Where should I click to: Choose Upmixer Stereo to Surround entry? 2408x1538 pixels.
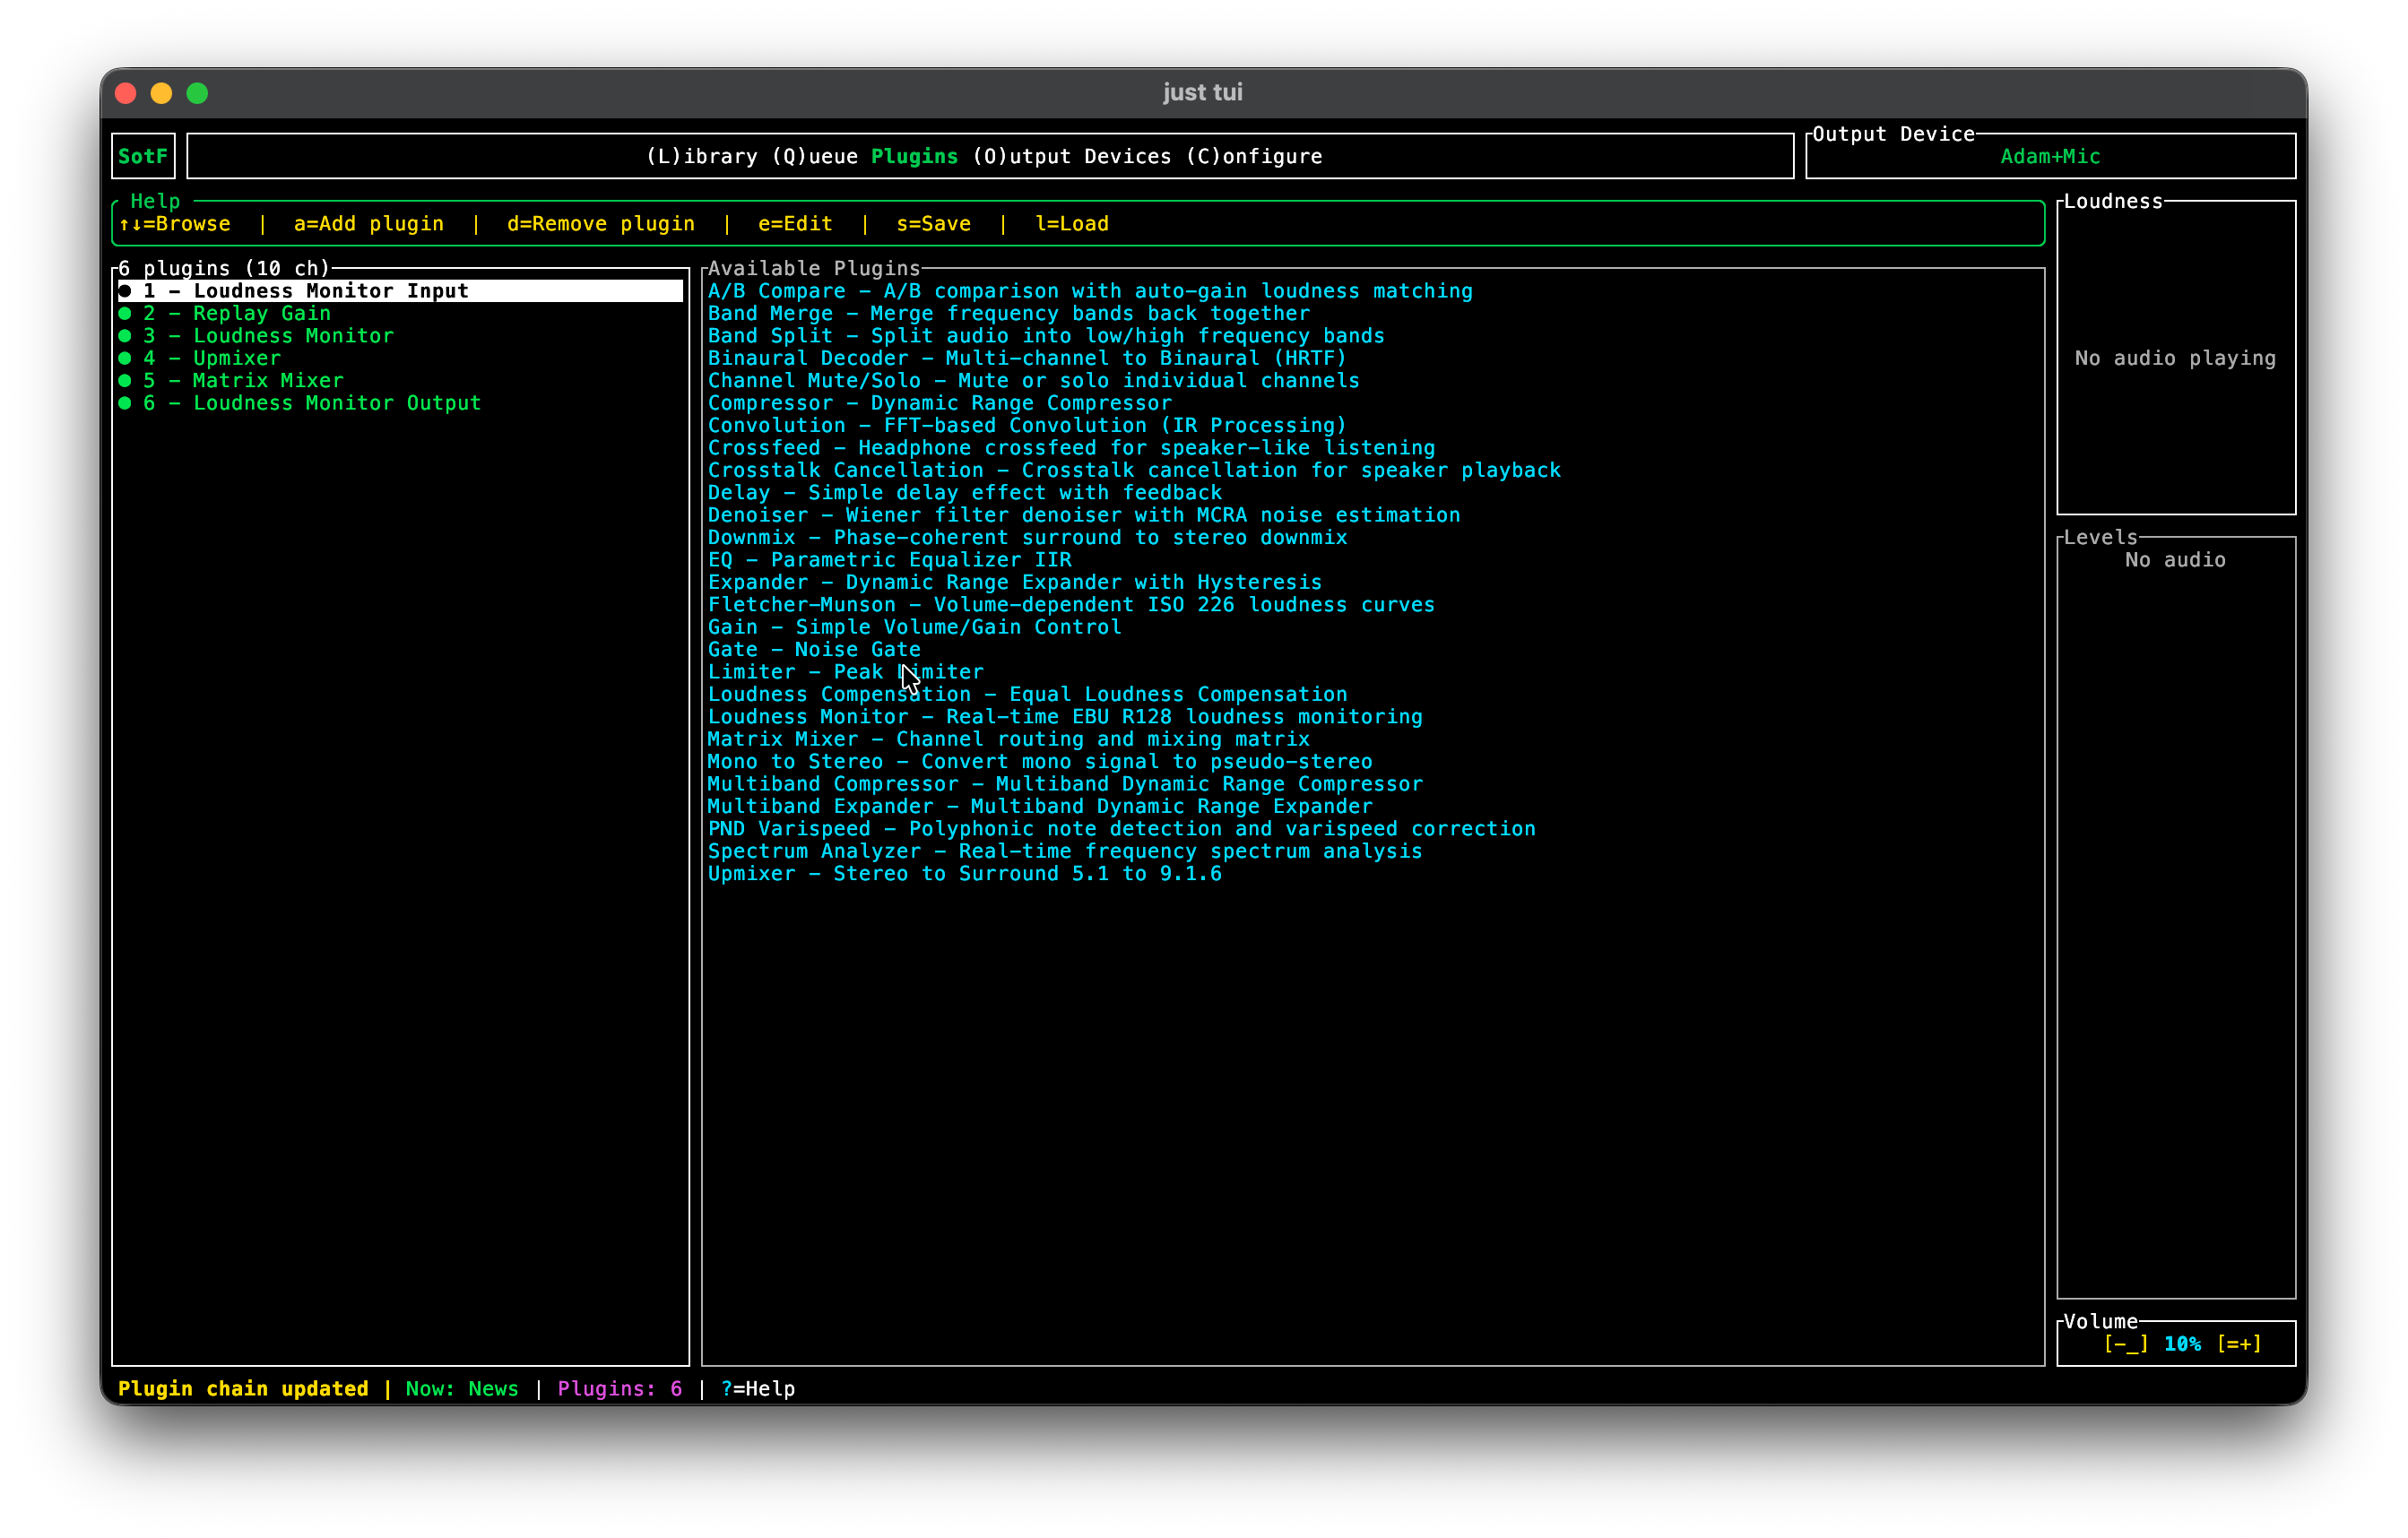(x=965, y=874)
